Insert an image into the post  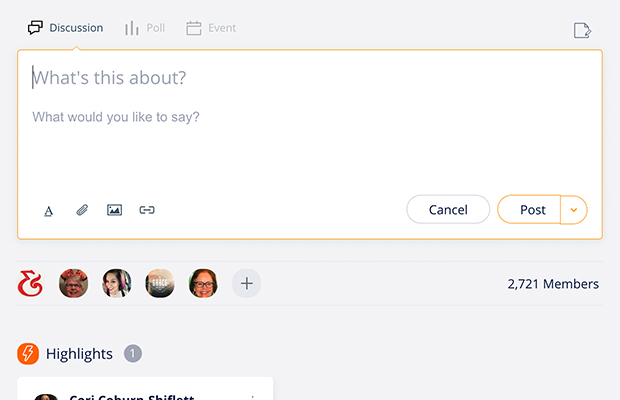[114, 210]
